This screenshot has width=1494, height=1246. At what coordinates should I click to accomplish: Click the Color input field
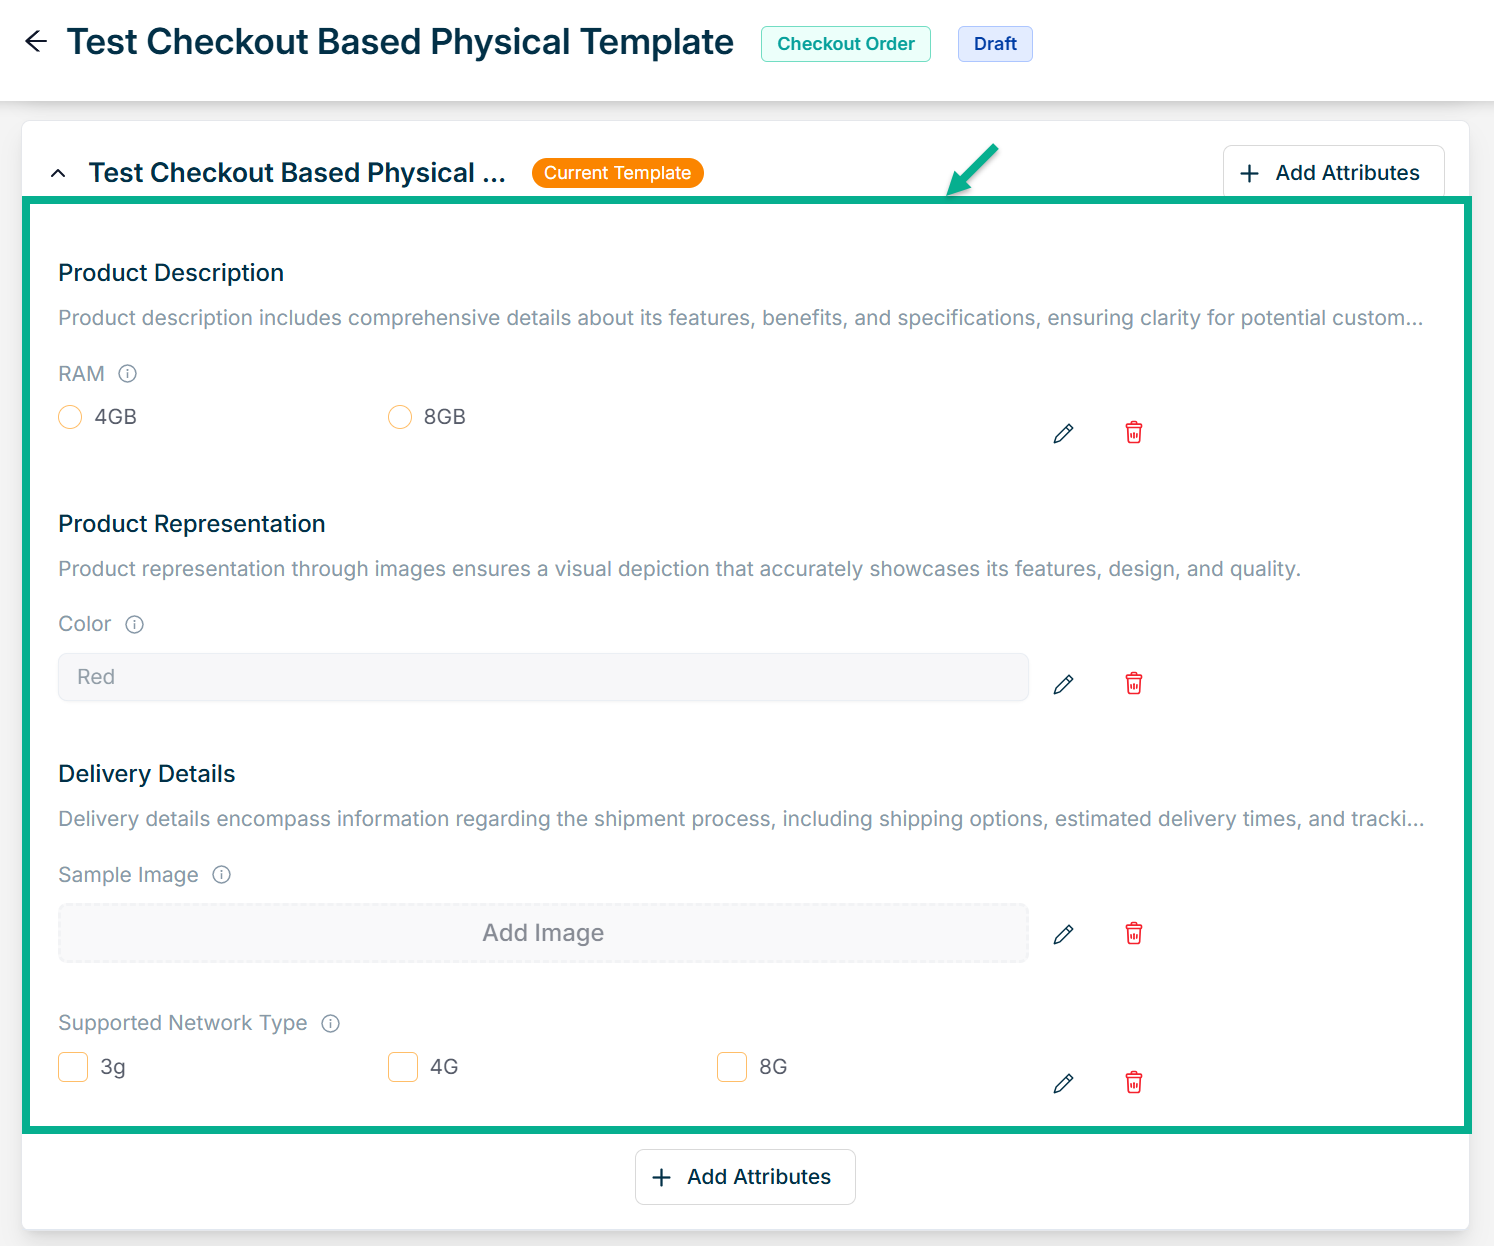(x=543, y=677)
